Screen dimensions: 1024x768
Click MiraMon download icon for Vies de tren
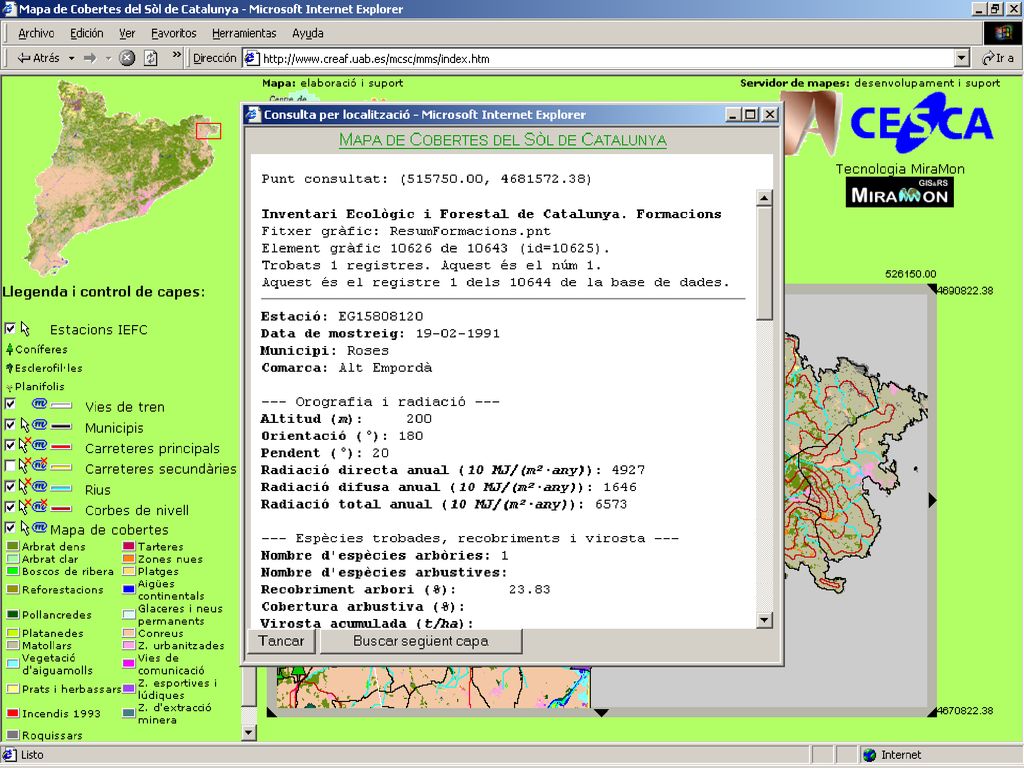click(x=40, y=404)
